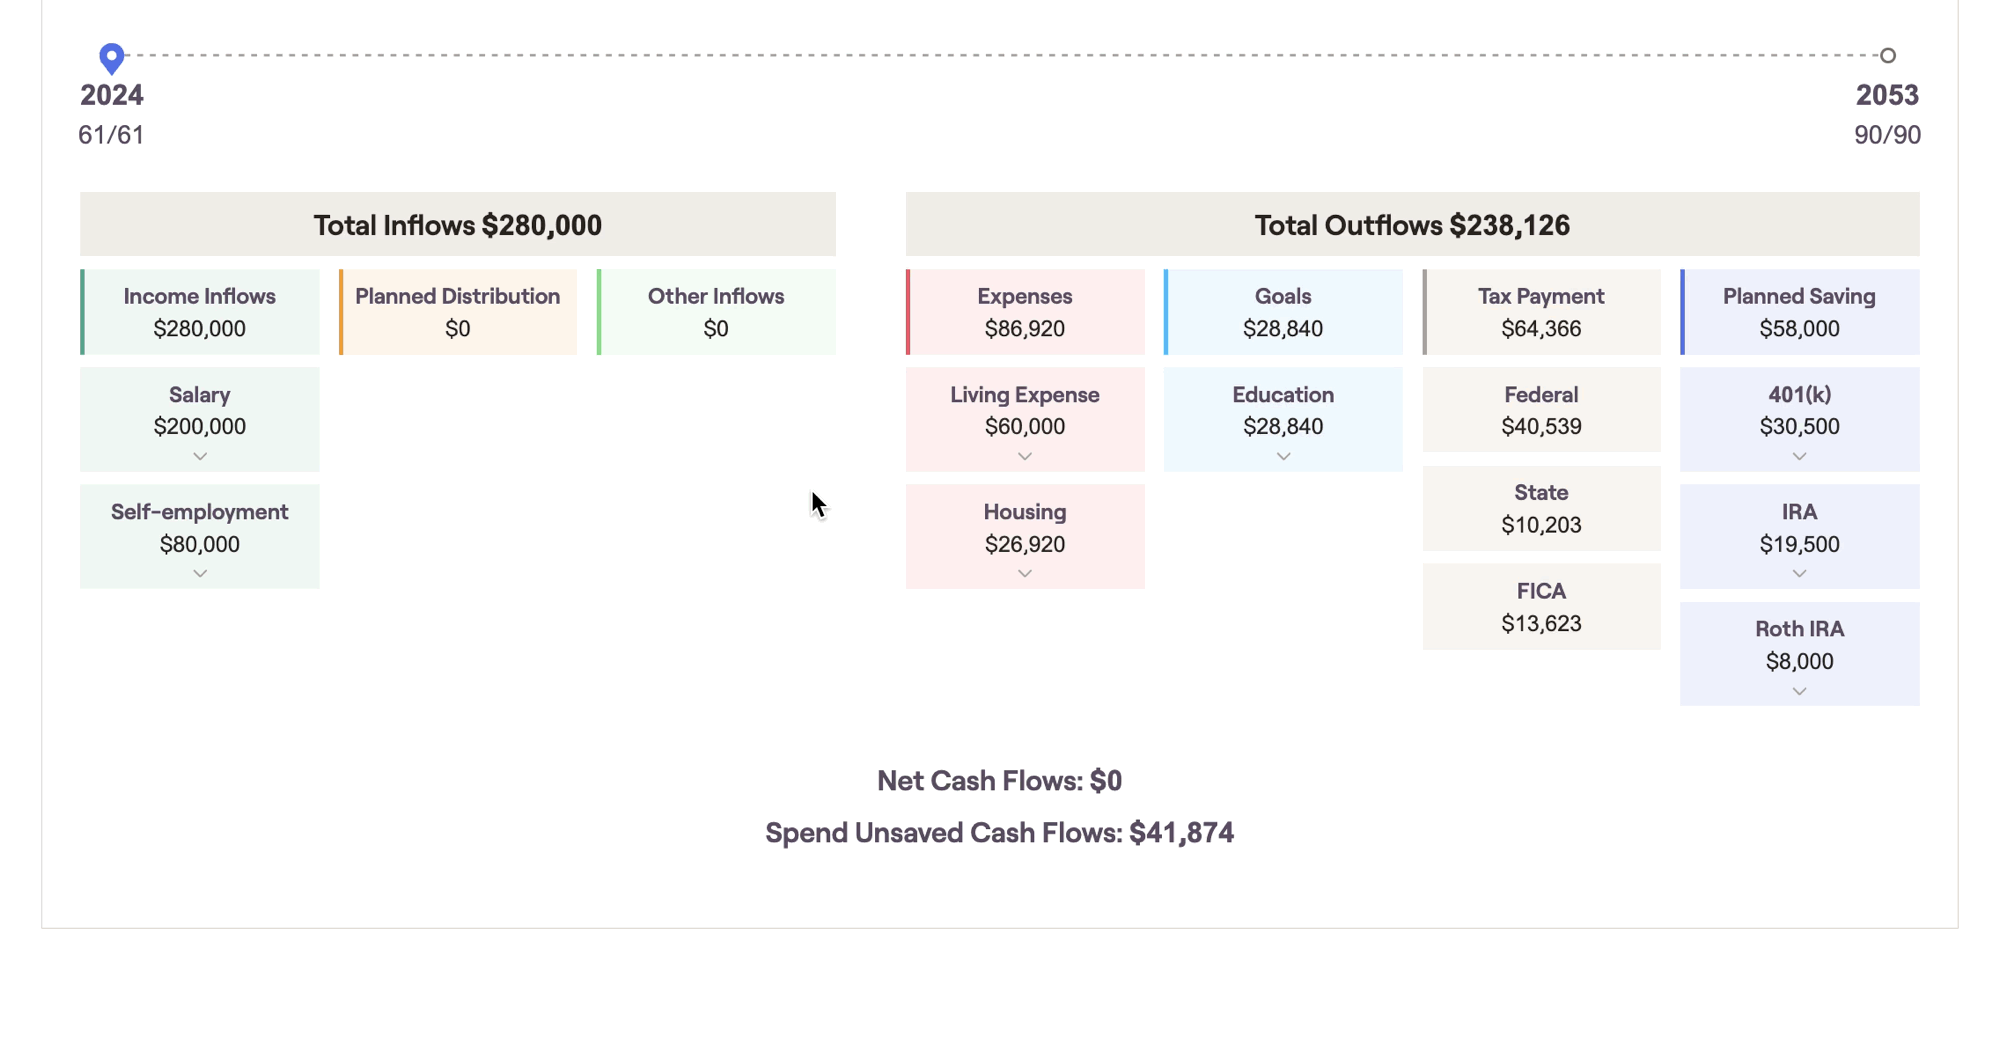Expand the Roth IRA chevron

(1799, 692)
